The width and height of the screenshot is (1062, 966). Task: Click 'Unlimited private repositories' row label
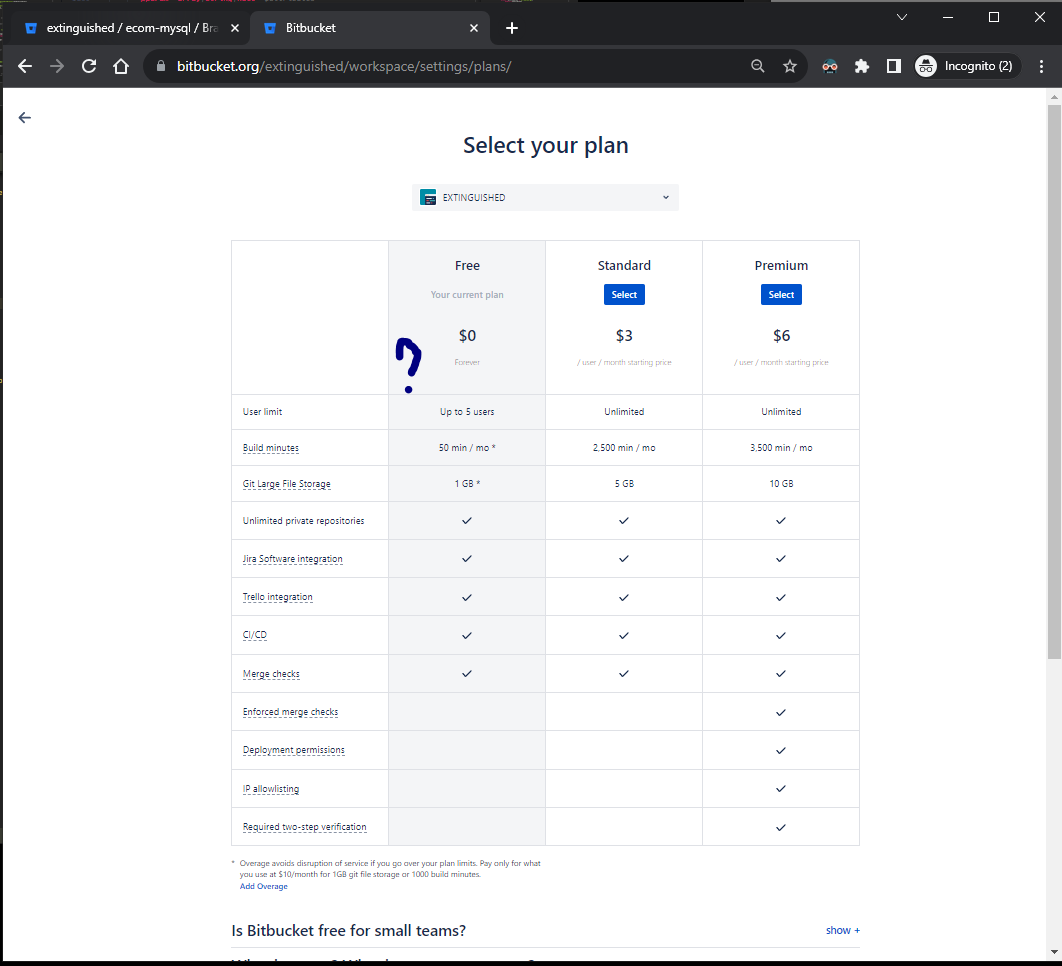[303, 521]
